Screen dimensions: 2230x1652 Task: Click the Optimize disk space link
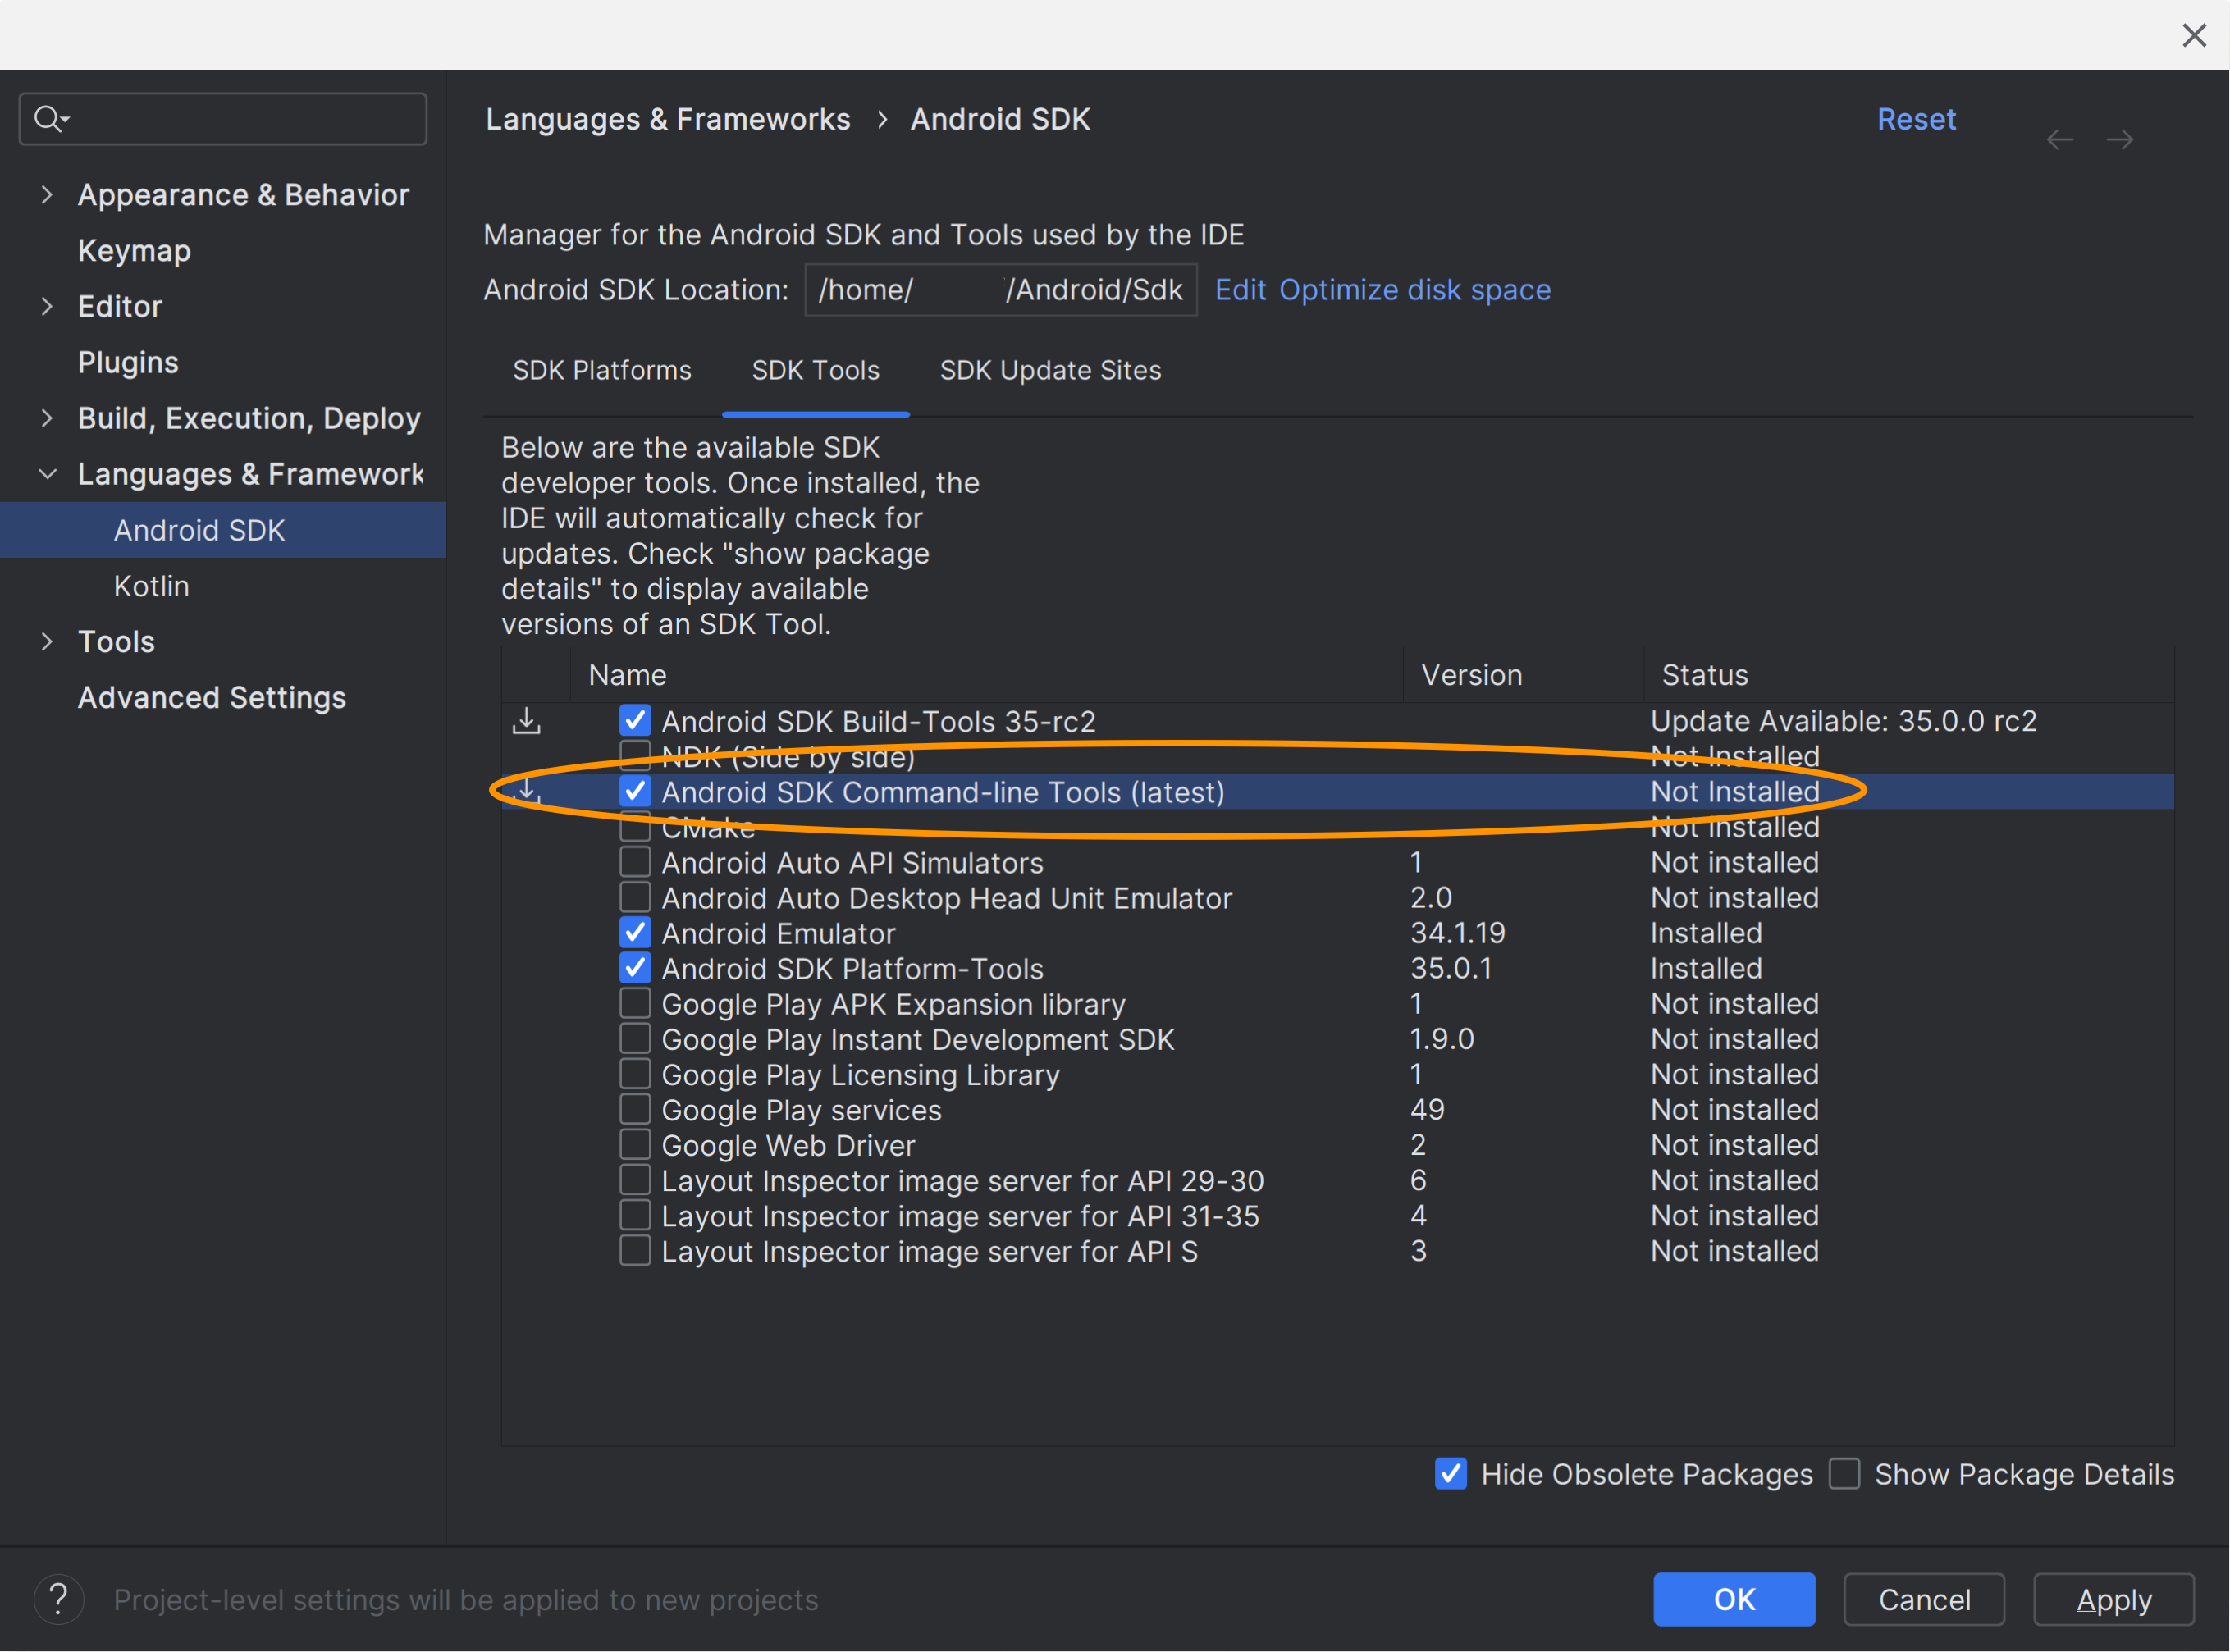1415,289
